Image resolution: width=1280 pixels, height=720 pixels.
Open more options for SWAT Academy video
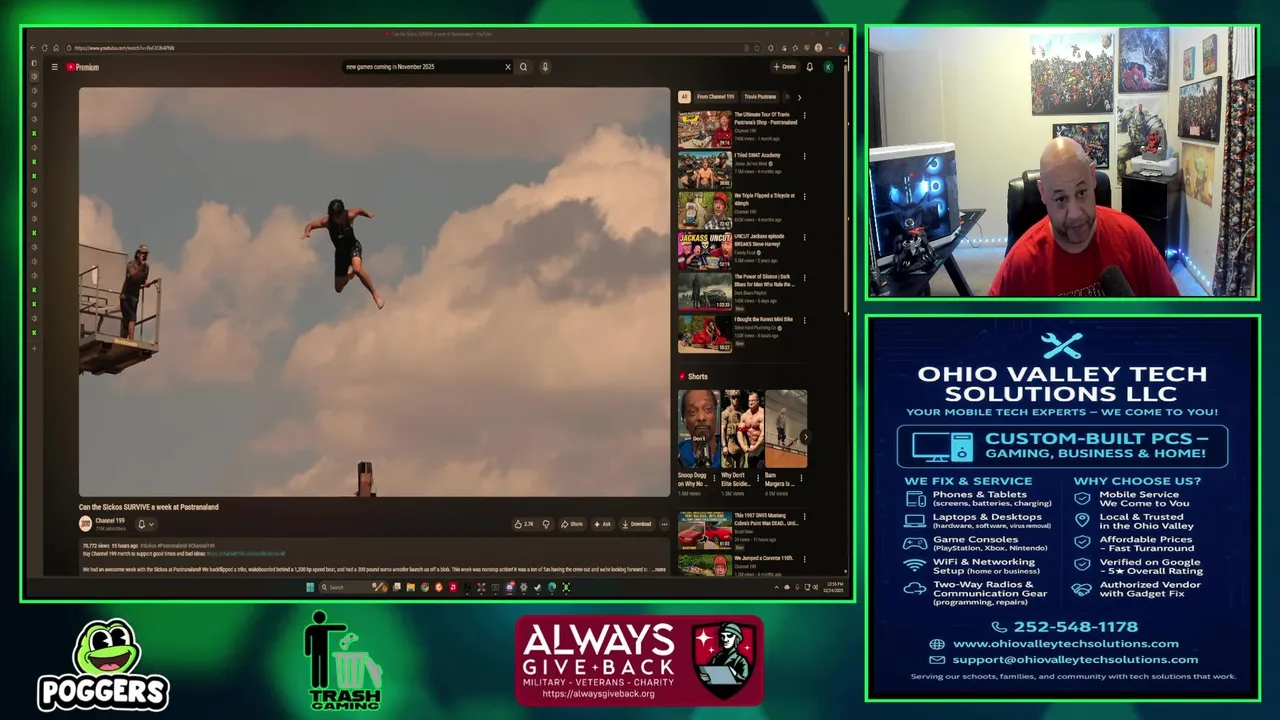pos(804,156)
